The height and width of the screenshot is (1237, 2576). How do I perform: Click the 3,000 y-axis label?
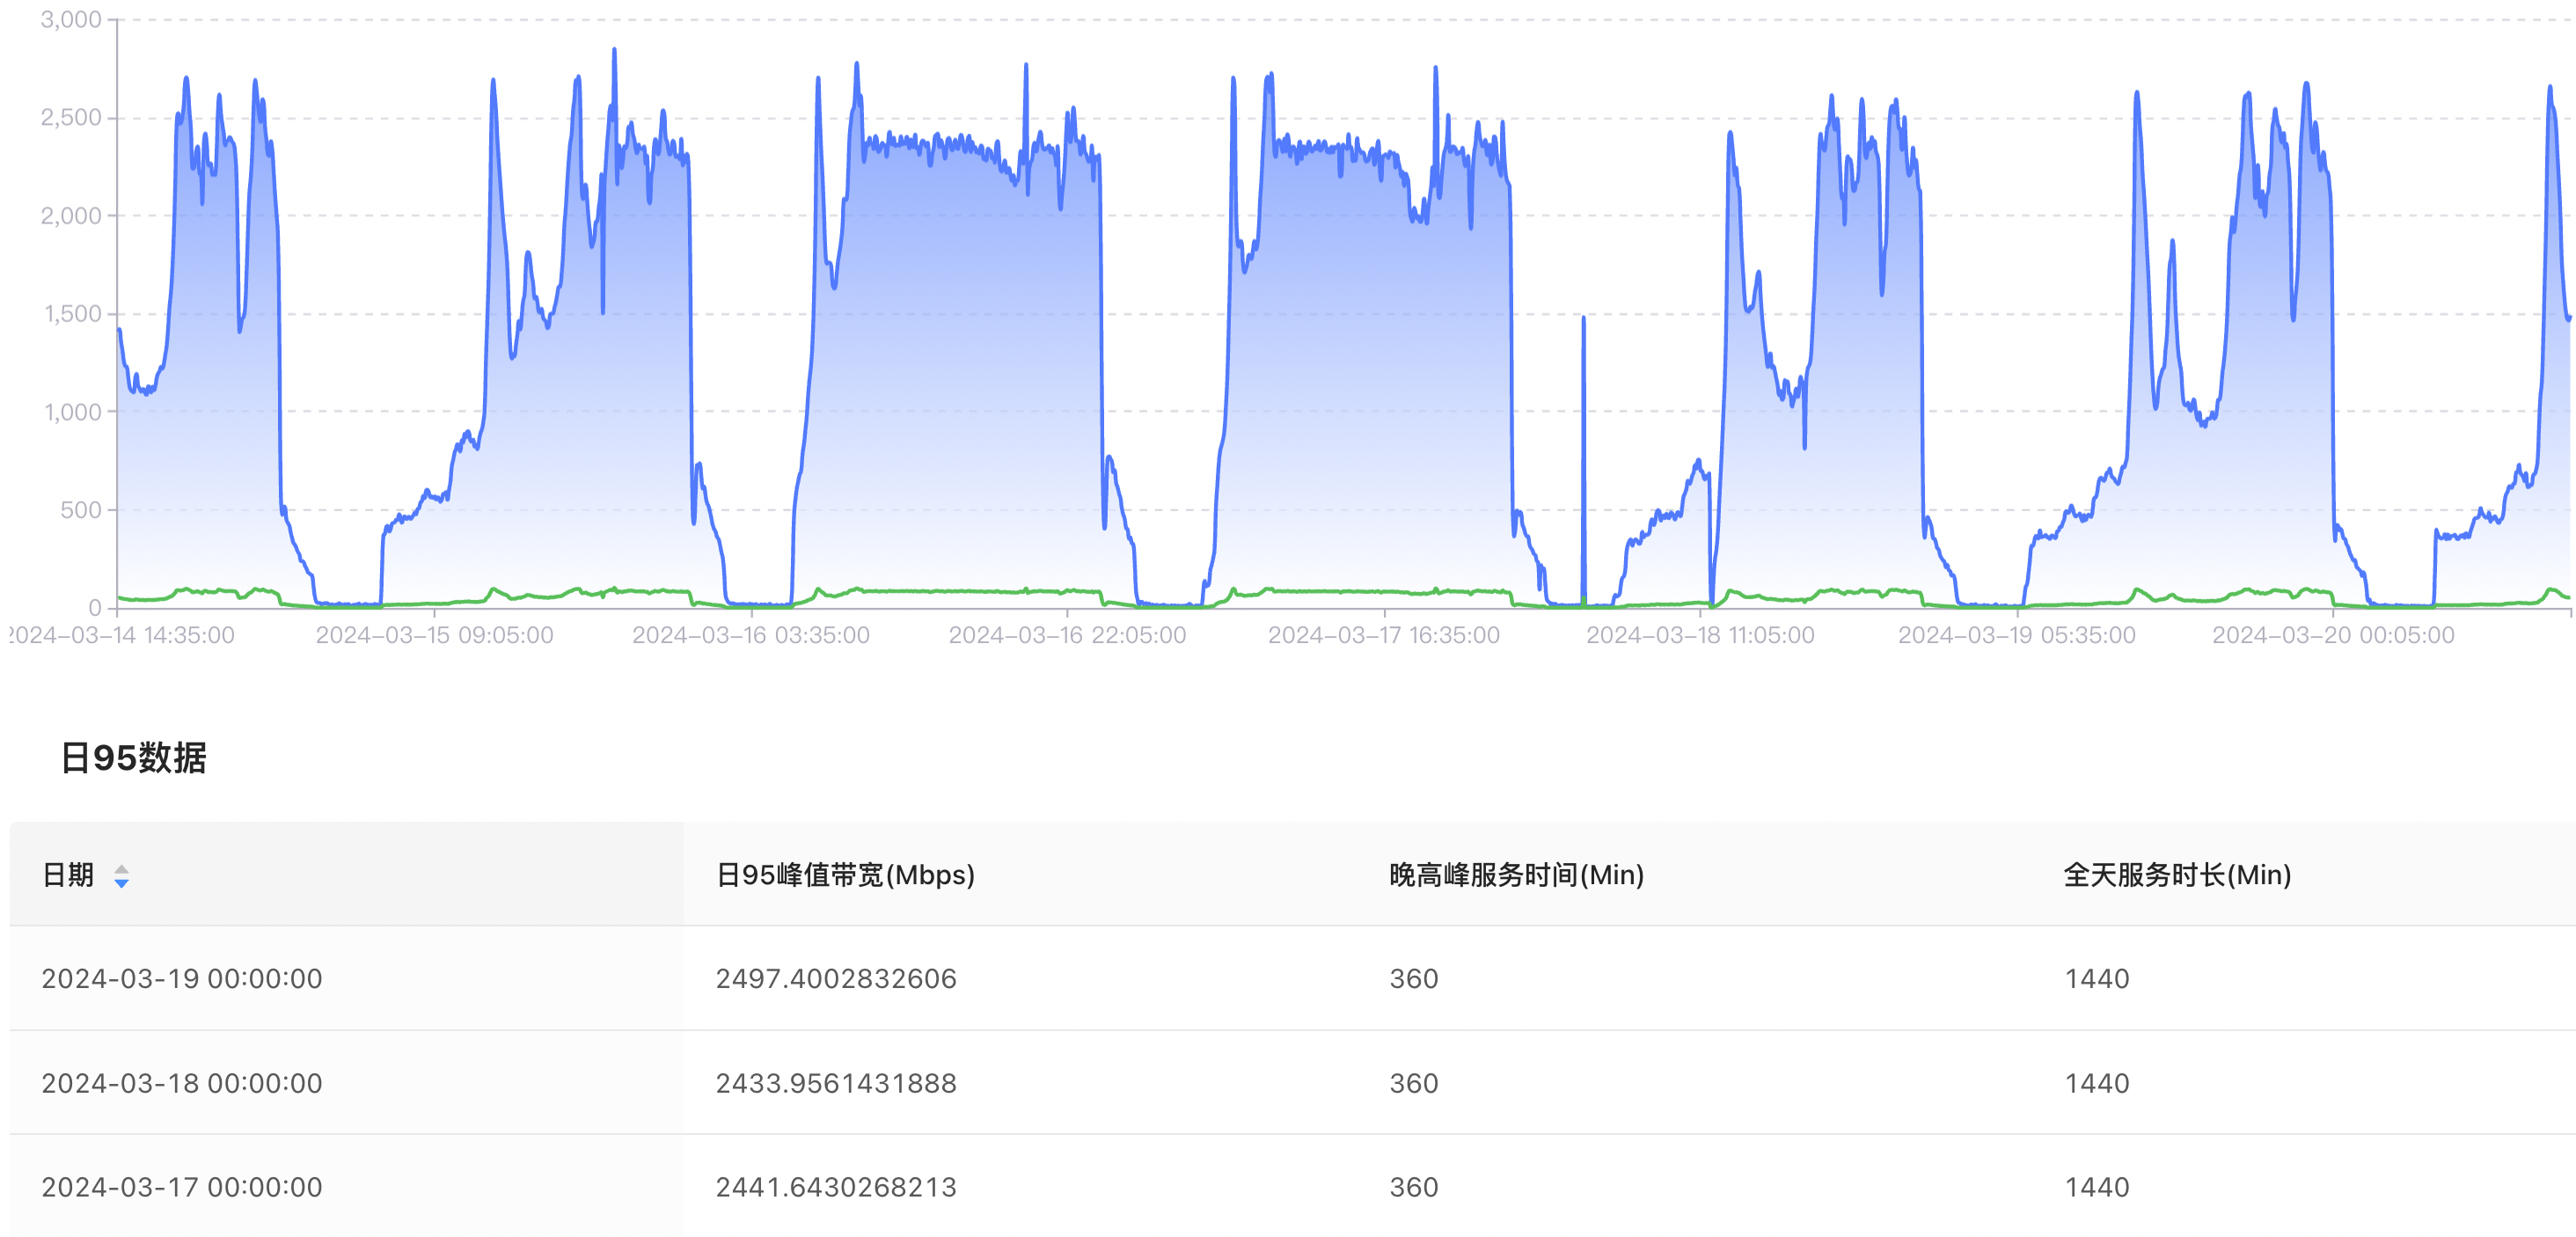pos(71,19)
